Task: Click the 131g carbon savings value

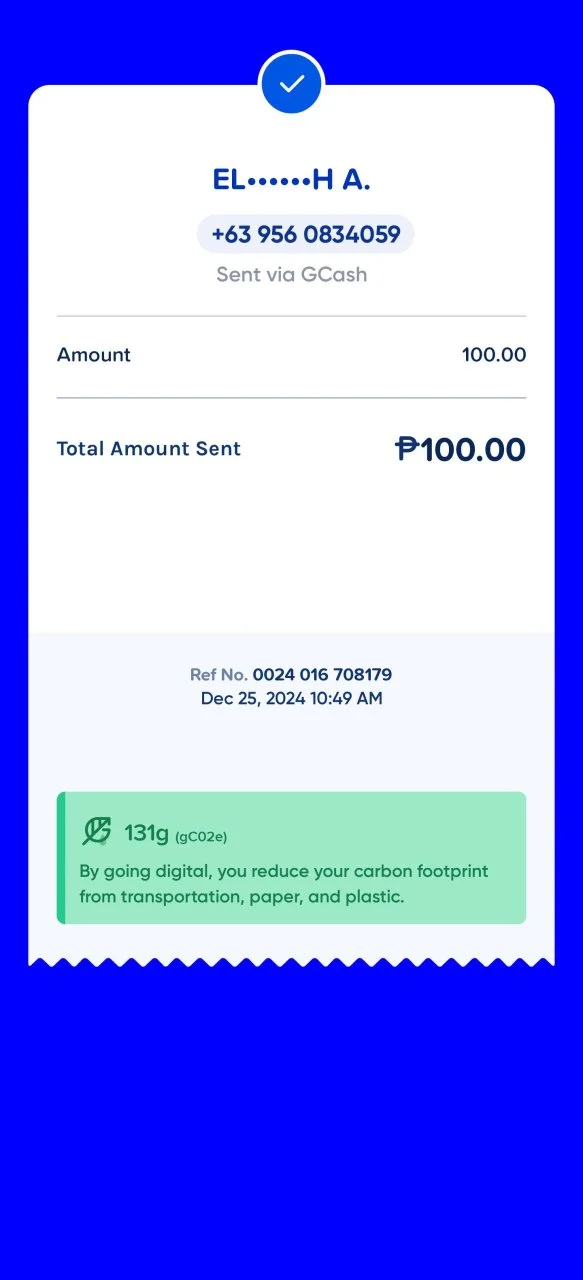Action: coord(146,832)
